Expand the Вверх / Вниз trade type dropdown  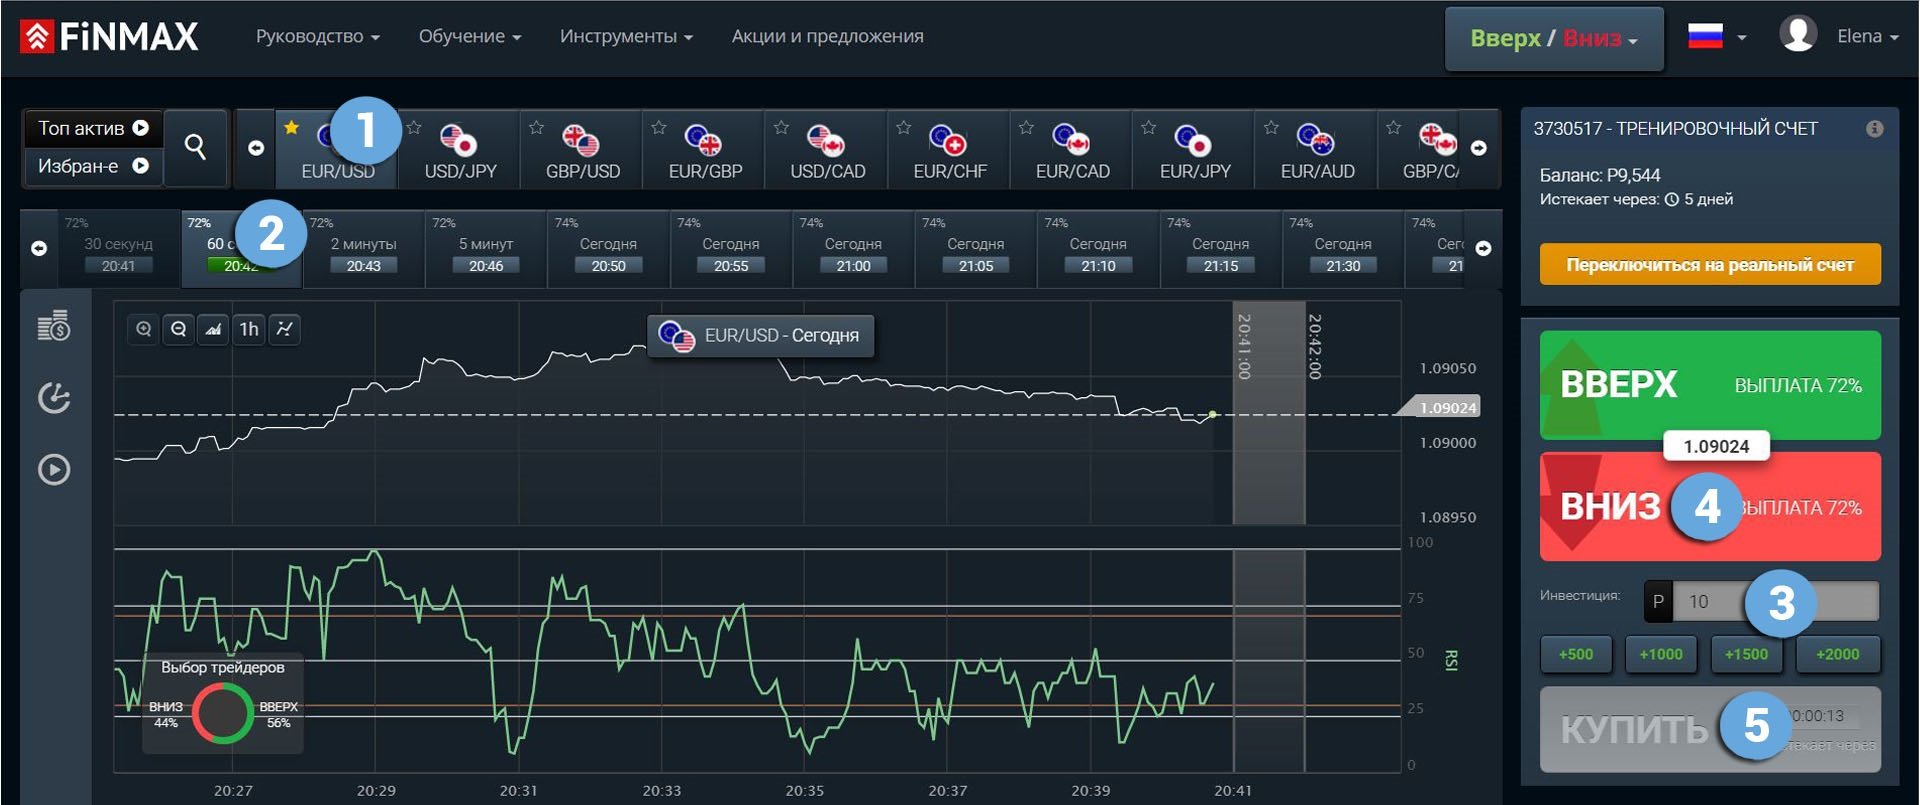1554,38
